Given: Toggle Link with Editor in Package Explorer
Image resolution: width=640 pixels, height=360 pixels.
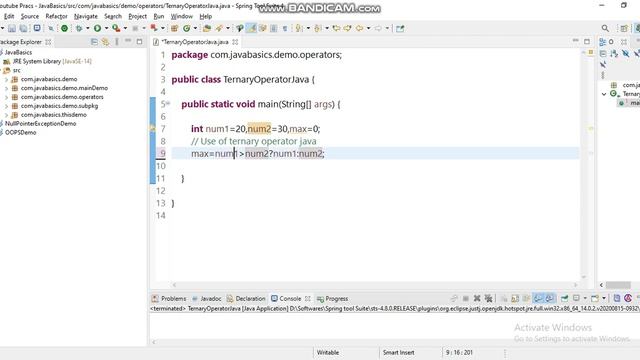Looking at the screenshot, I should (x=106, y=42).
